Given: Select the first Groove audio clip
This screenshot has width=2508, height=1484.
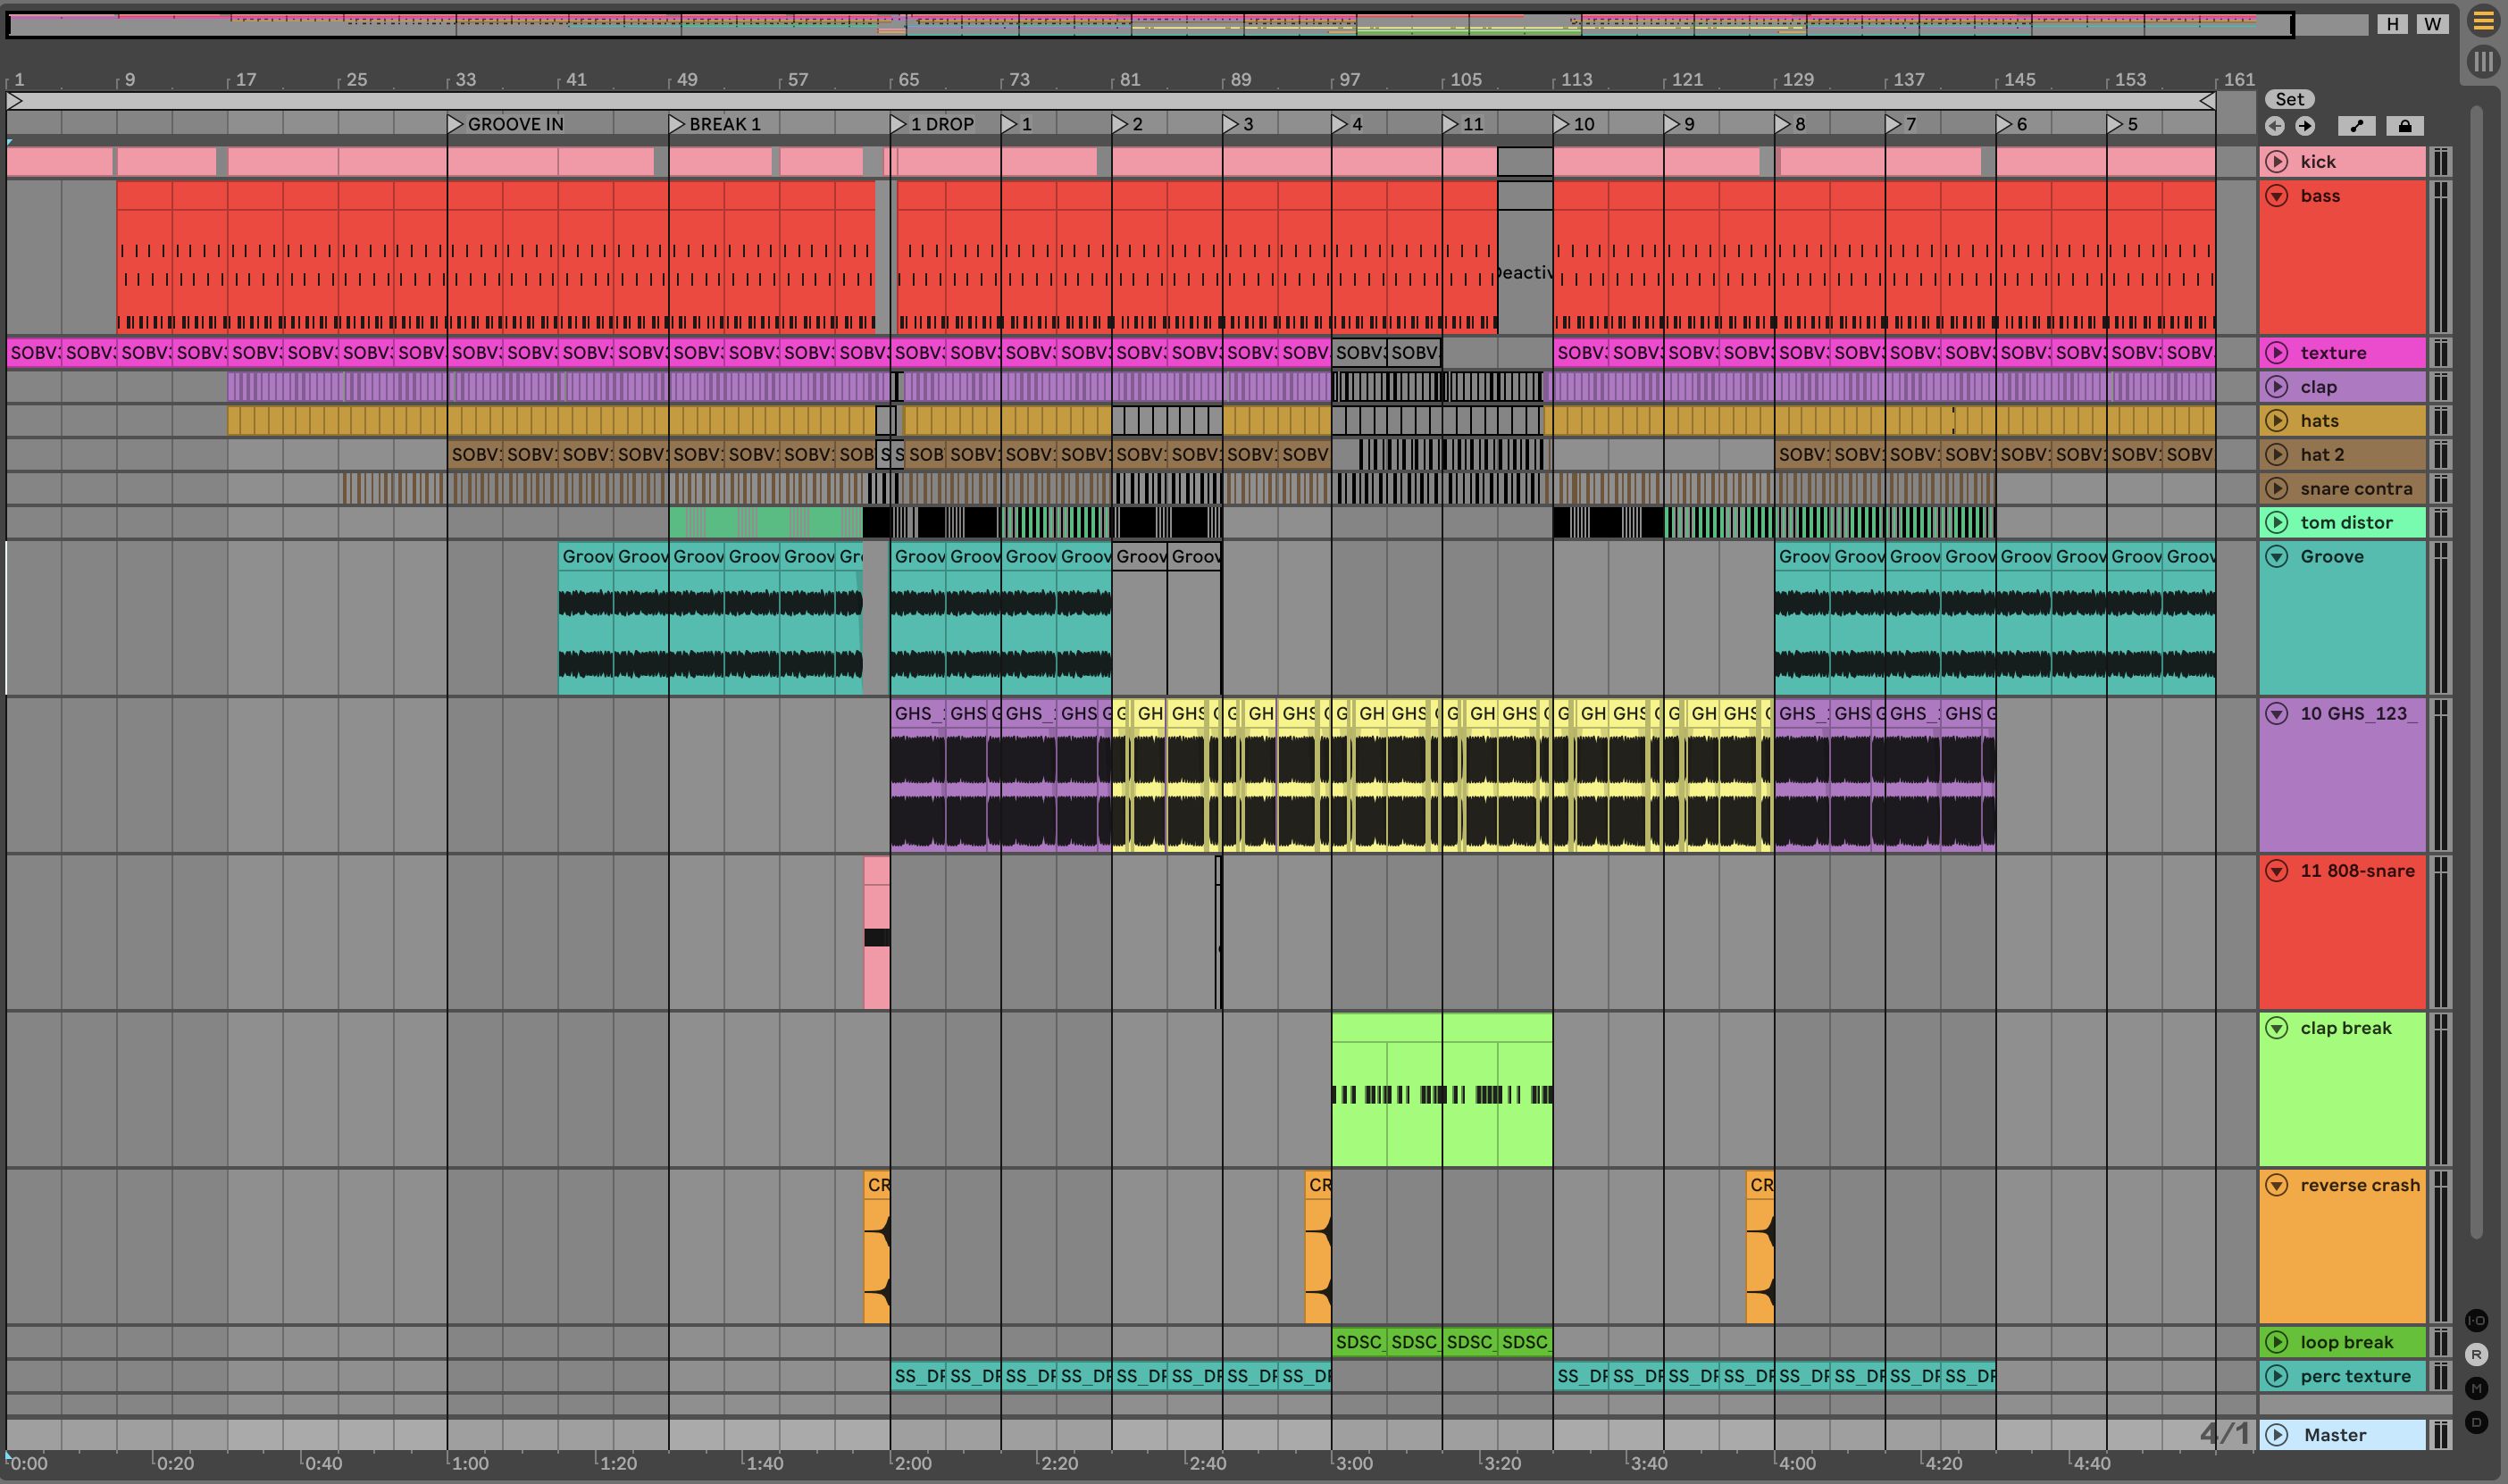Looking at the screenshot, I should coord(586,618).
